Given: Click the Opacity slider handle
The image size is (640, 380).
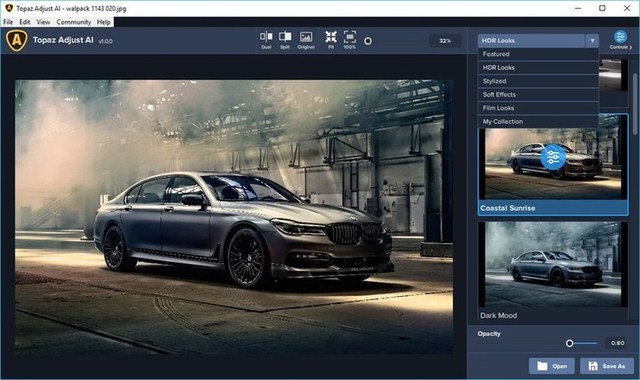Looking at the screenshot, I should (x=569, y=343).
